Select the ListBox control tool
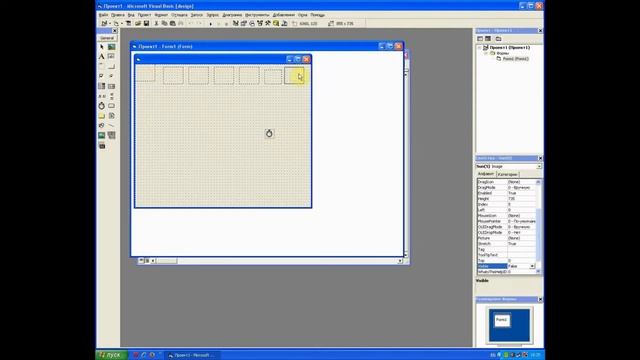The height and width of the screenshot is (360, 640). click(x=111, y=86)
